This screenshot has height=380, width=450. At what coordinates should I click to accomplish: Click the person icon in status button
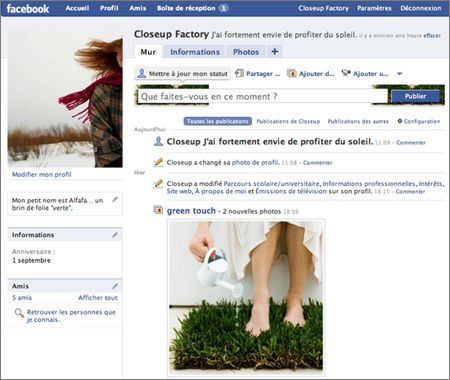[142, 73]
